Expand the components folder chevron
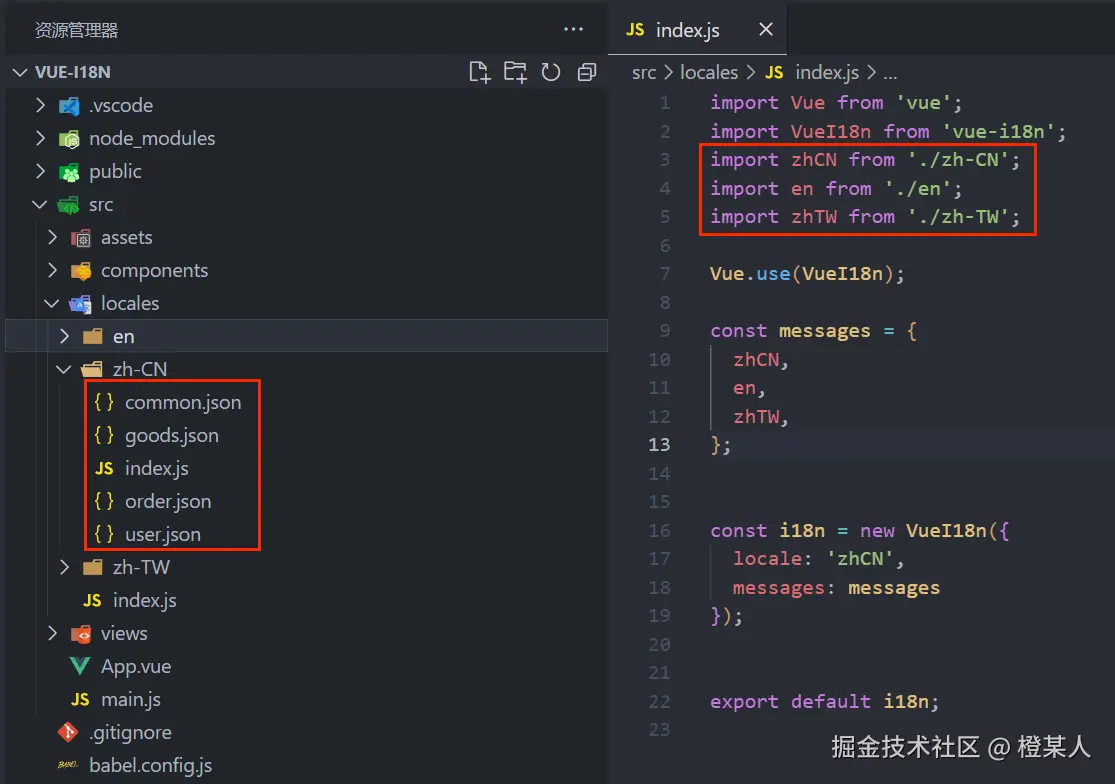Image resolution: width=1115 pixels, height=784 pixels. pos(52,270)
